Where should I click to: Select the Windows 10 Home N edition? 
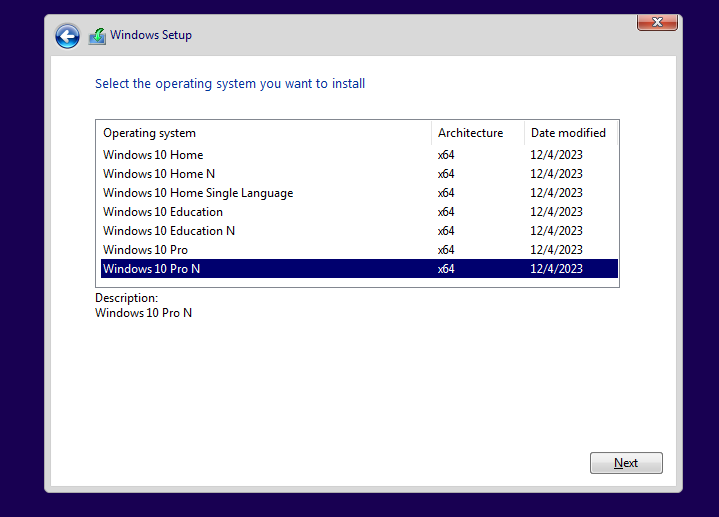point(159,174)
